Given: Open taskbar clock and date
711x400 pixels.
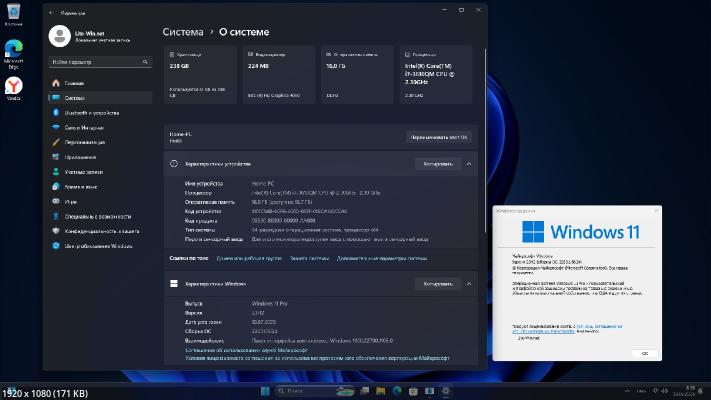Looking at the screenshot, I should point(684,391).
